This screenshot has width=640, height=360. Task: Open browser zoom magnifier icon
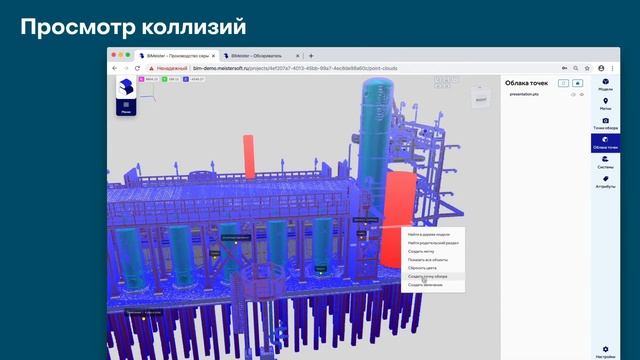click(x=576, y=68)
